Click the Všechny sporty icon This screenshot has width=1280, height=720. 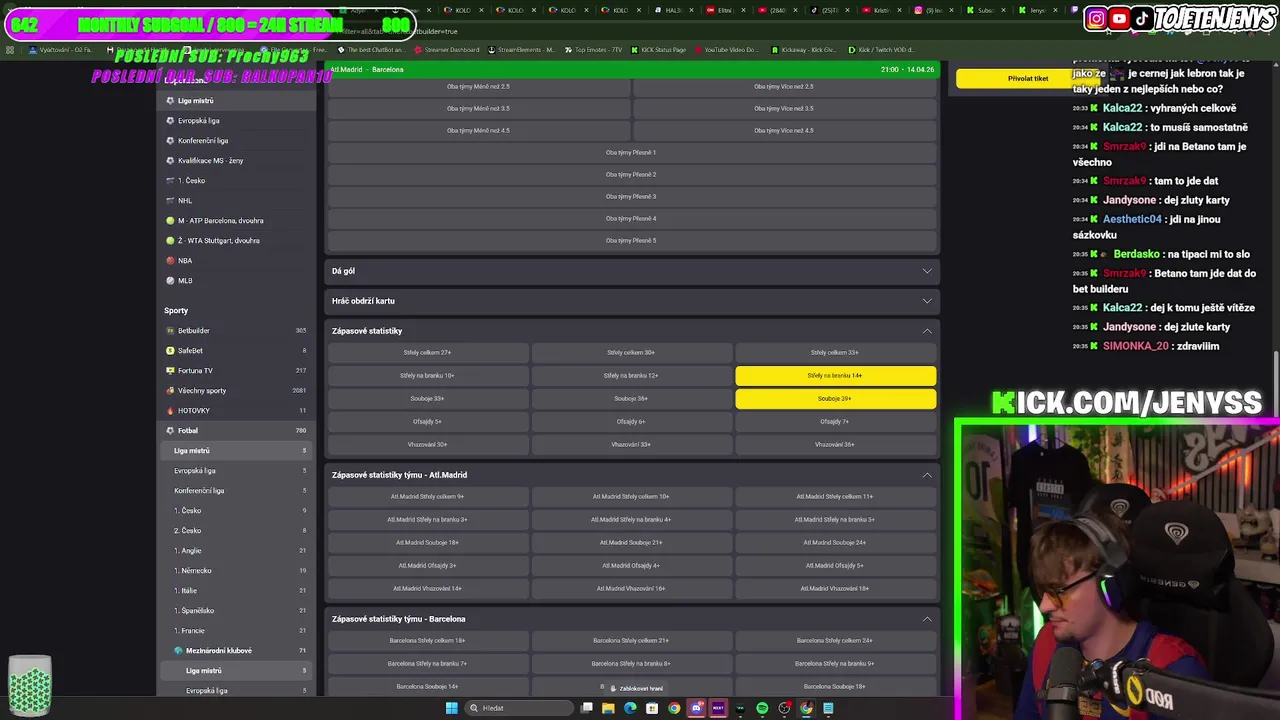click(x=170, y=391)
